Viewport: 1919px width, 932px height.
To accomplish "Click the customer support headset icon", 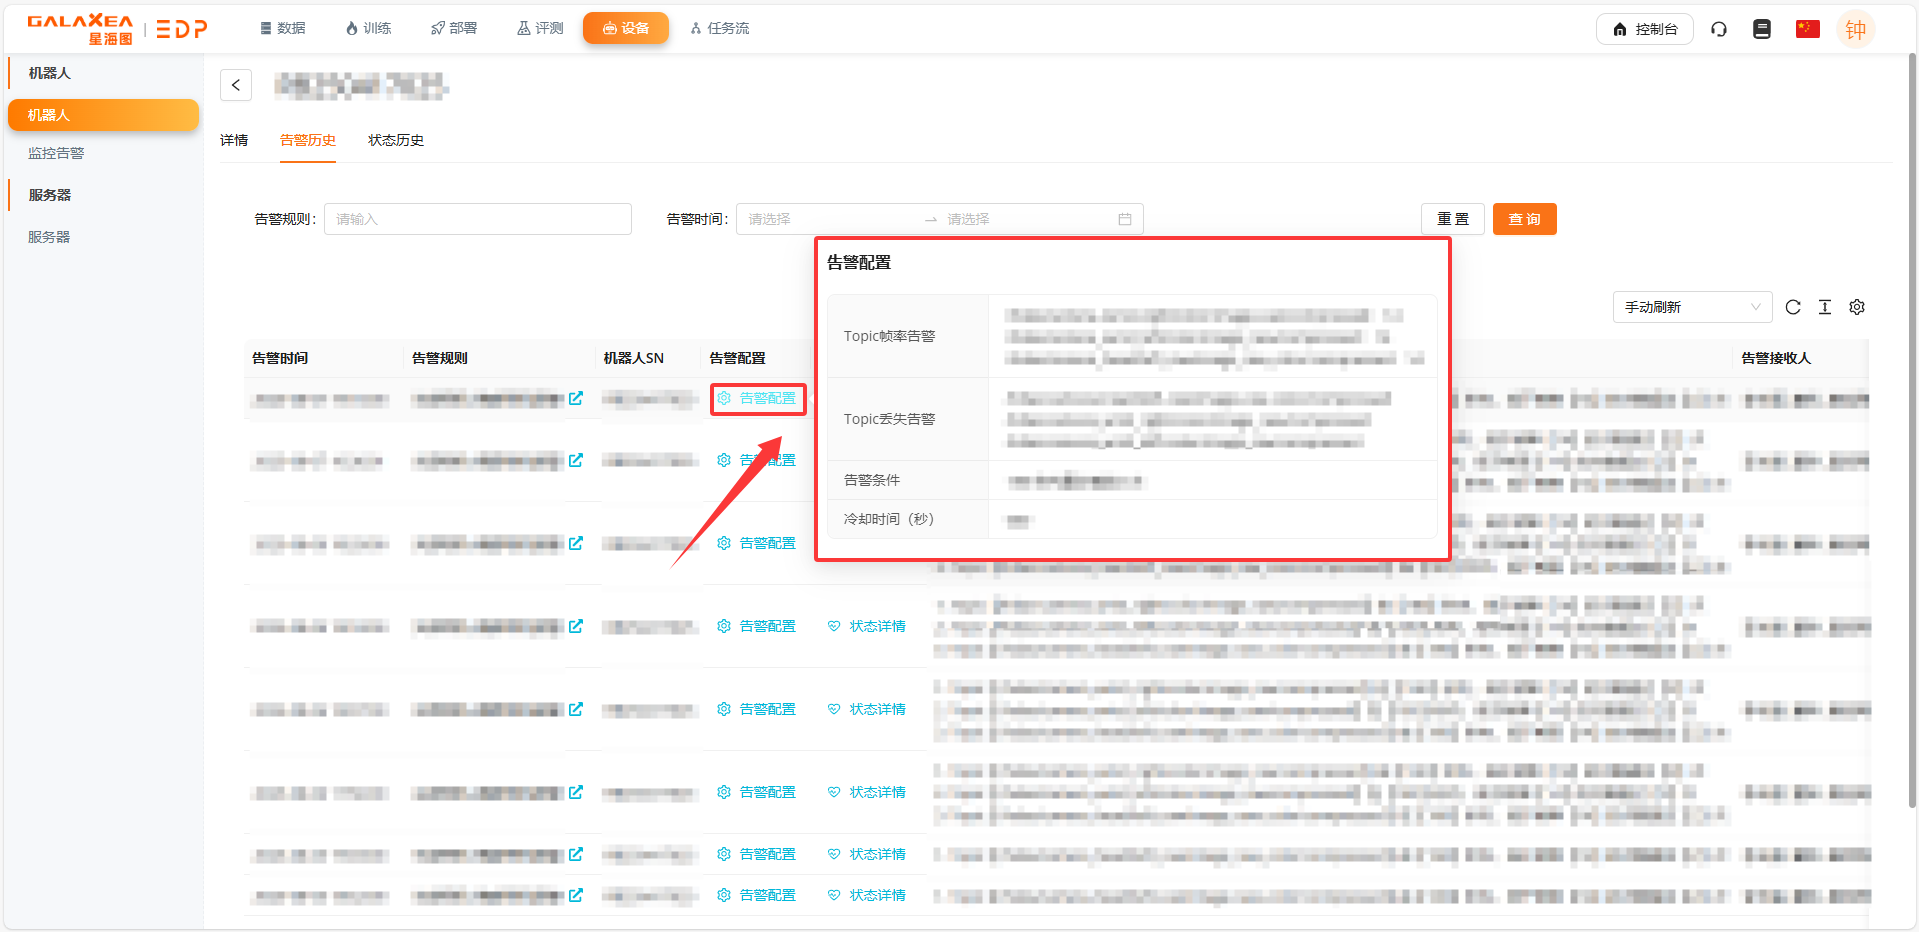I will 1719,29.
